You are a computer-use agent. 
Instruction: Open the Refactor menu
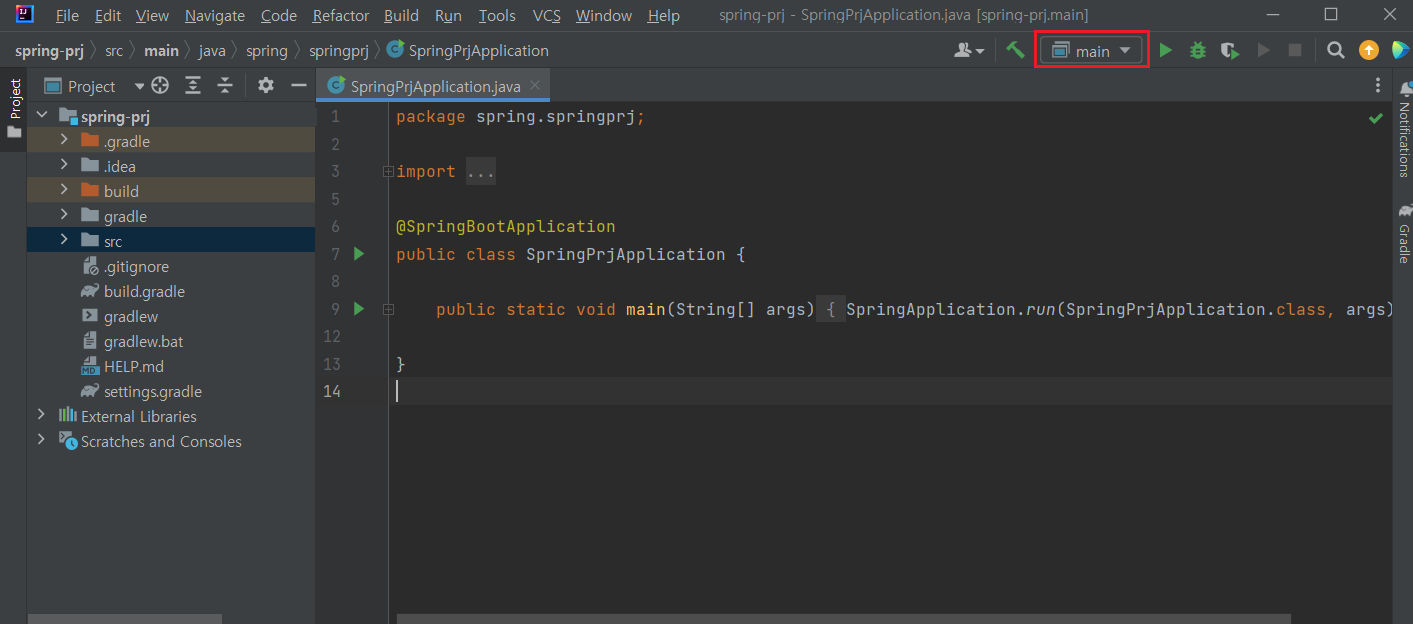341,16
